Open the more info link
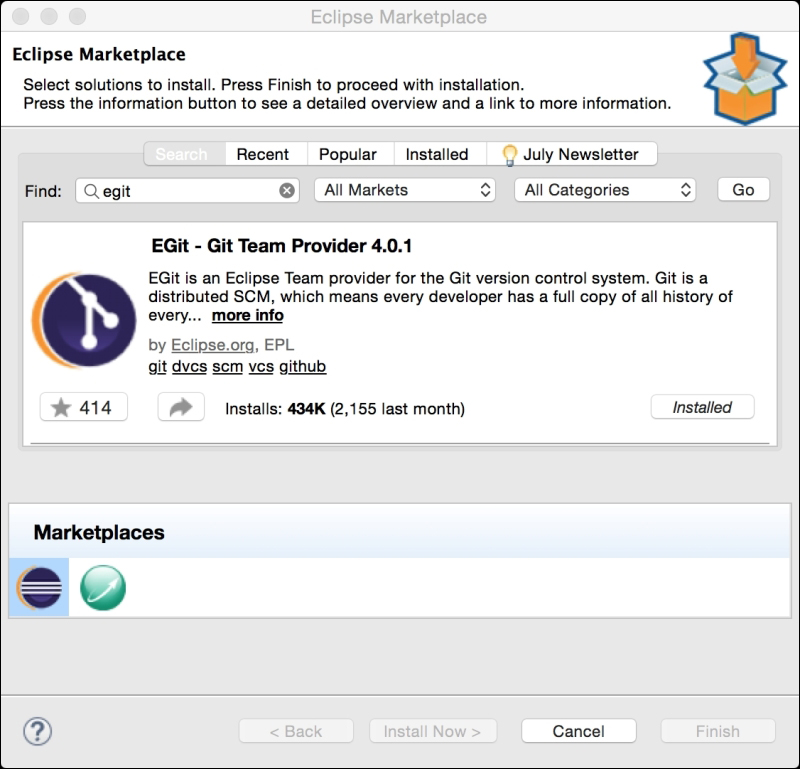The width and height of the screenshot is (800, 769). click(247, 315)
